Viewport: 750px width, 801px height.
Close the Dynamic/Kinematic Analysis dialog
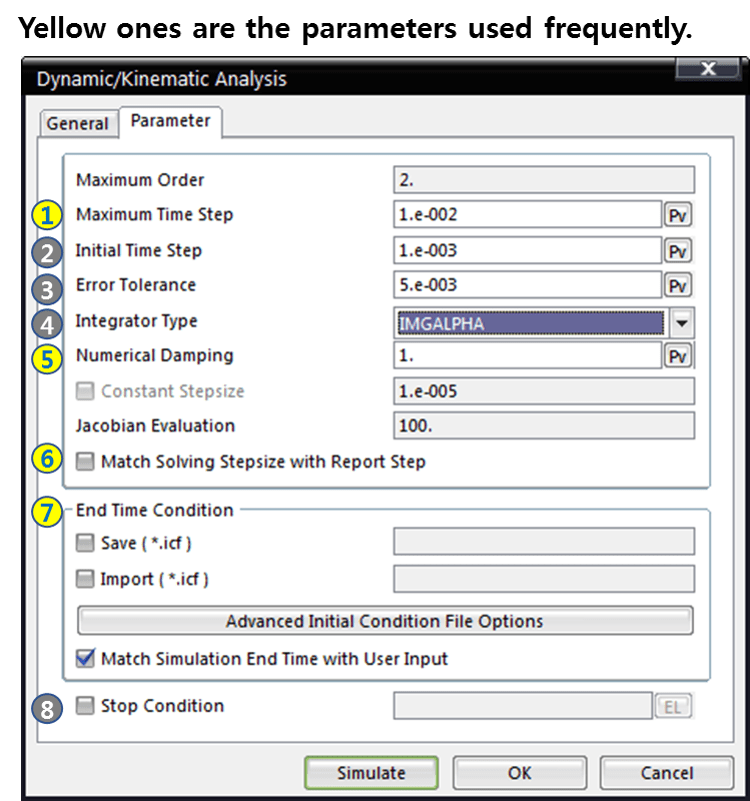708,68
